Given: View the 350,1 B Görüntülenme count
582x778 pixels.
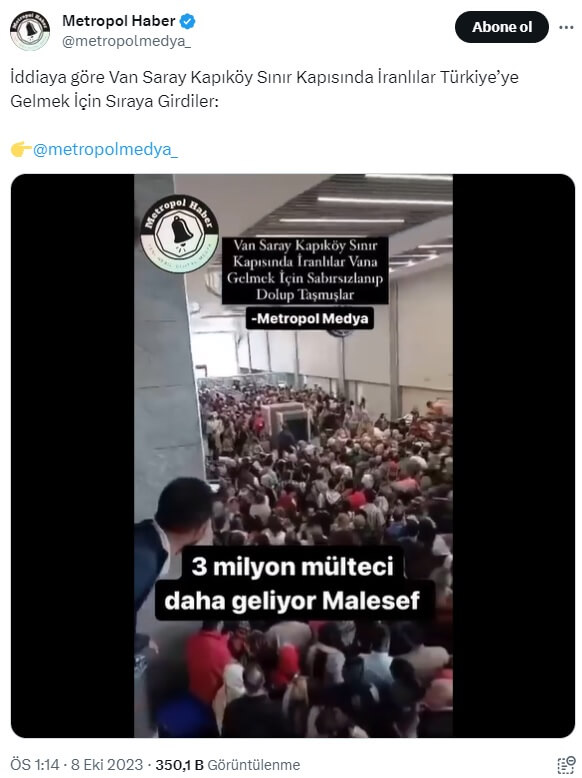Looking at the screenshot, I should pyautogui.click(x=228, y=765).
